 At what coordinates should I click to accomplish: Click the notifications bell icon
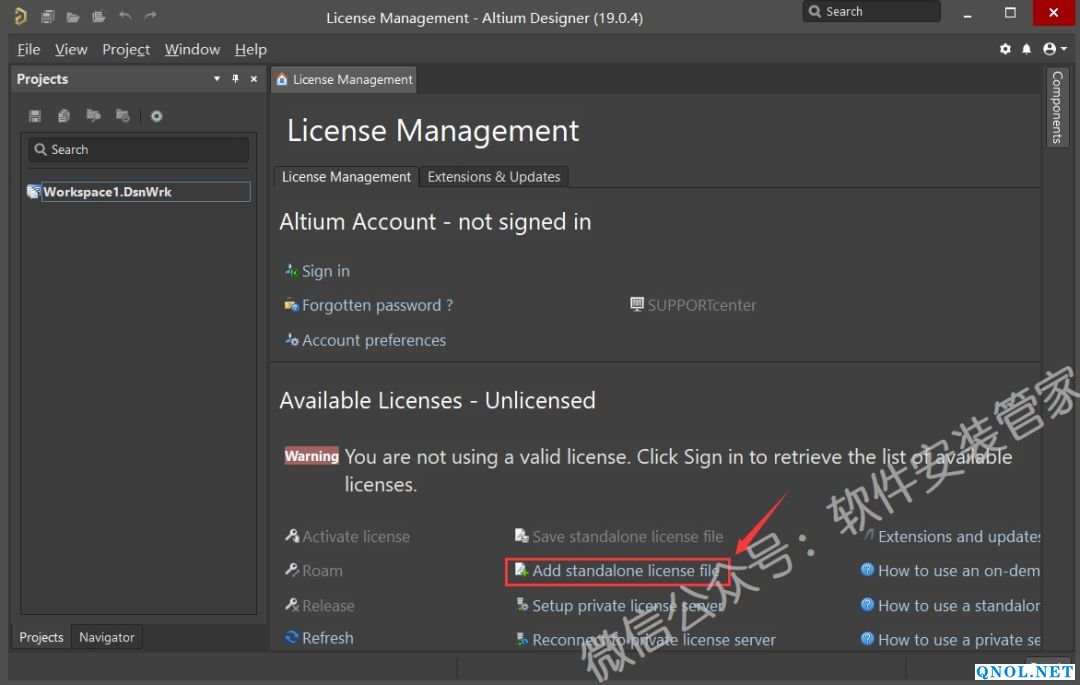[x=1026, y=49]
